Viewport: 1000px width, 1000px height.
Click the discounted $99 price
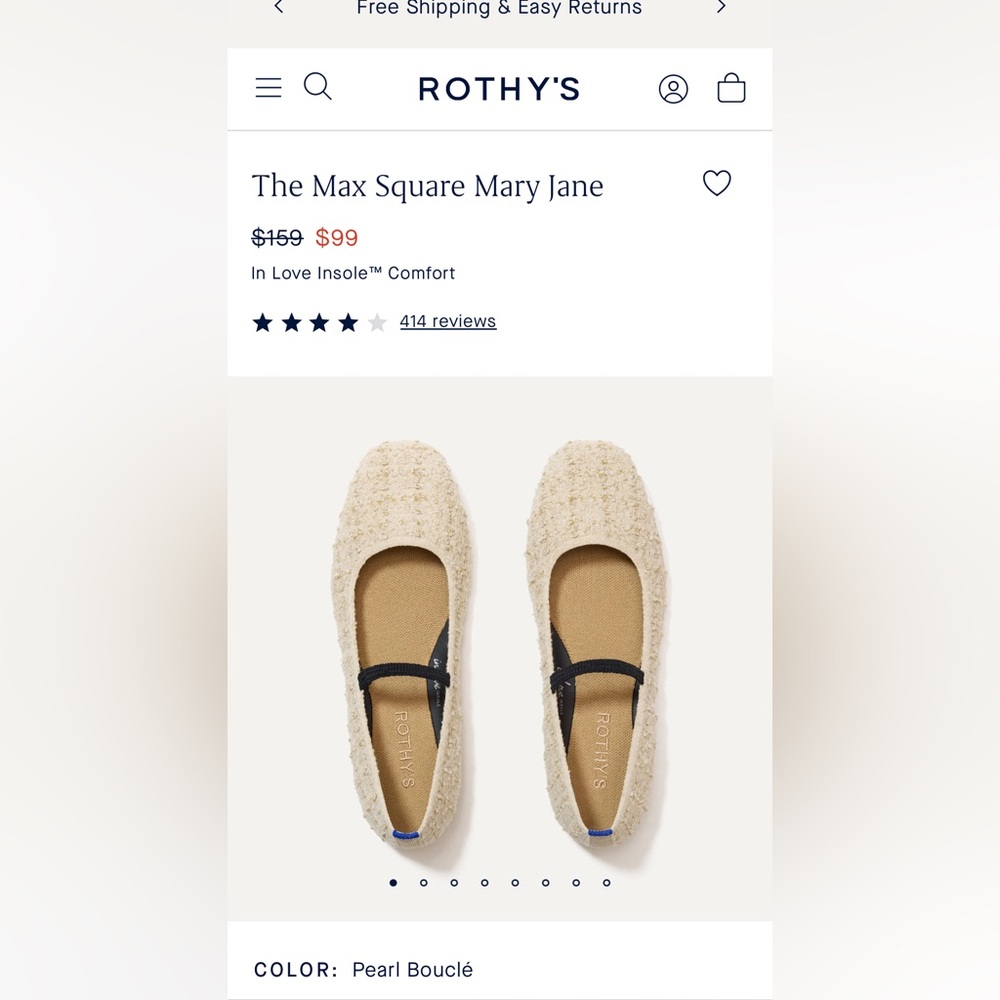click(336, 238)
